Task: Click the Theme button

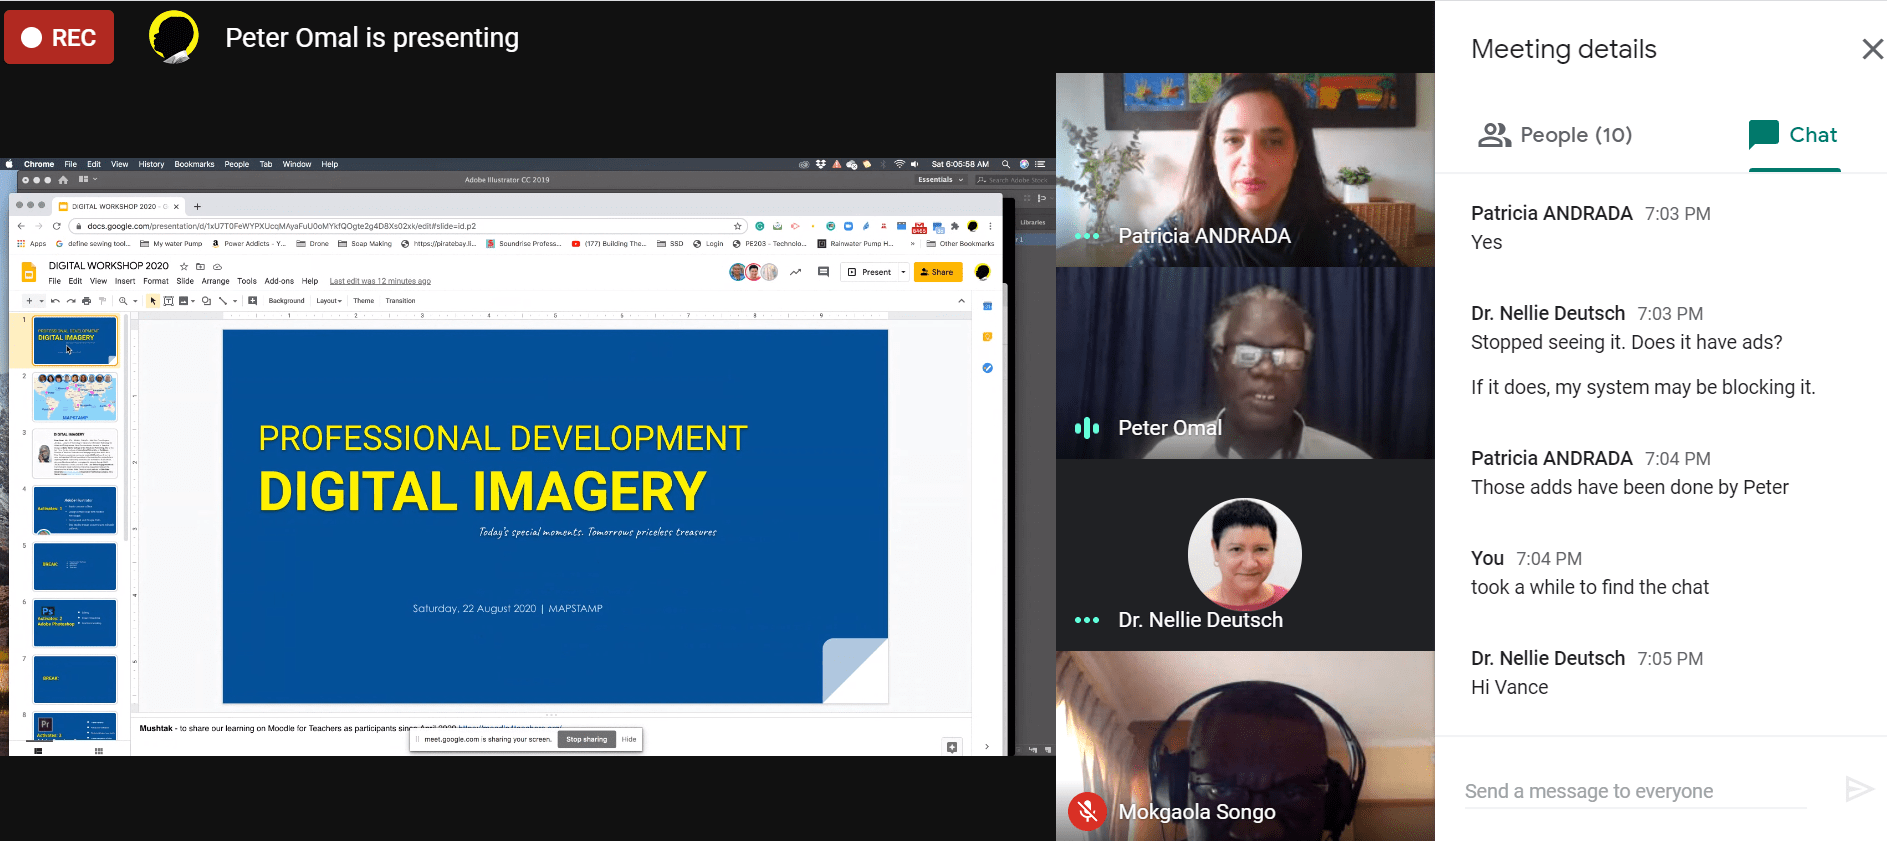Action: [x=363, y=301]
